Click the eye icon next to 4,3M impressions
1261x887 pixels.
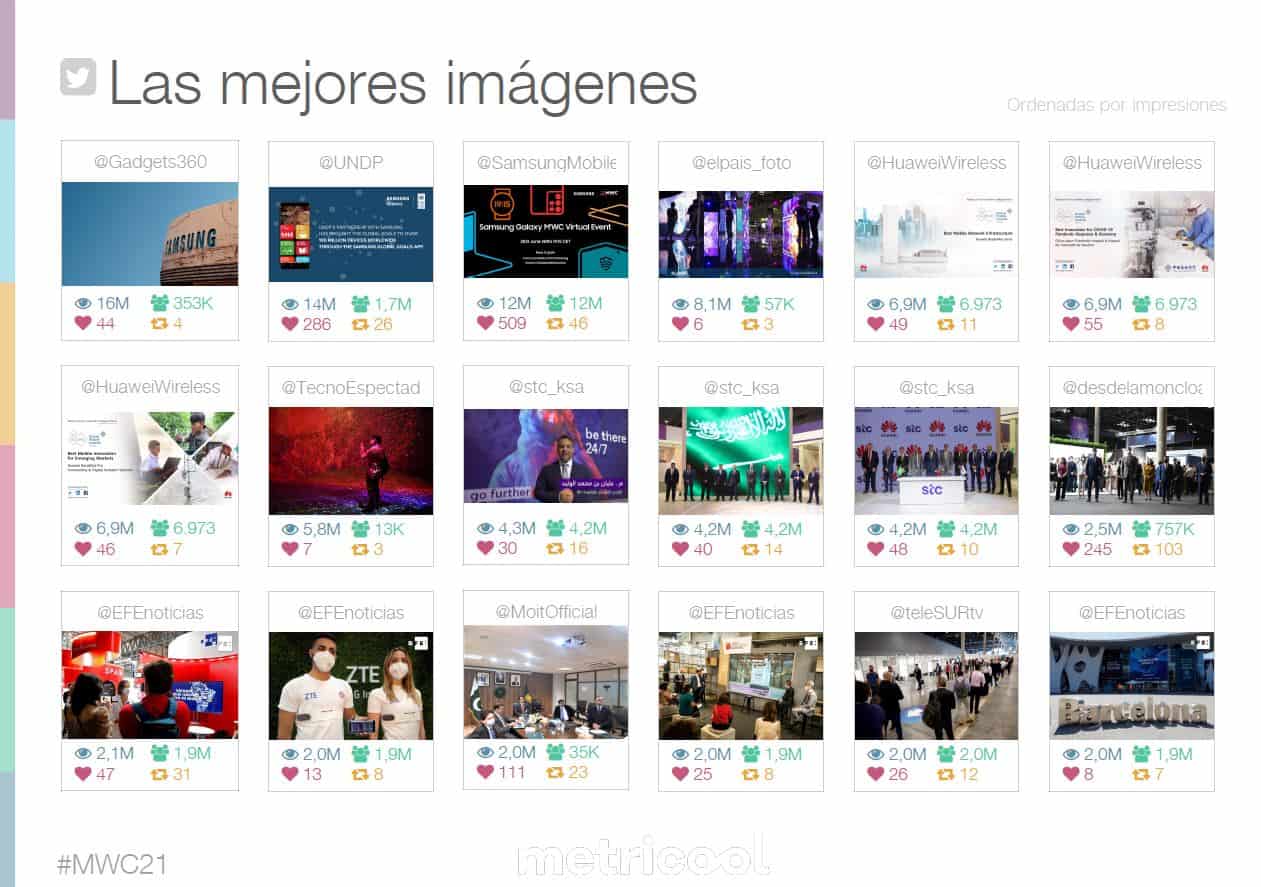pyautogui.click(x=486, y=528)
